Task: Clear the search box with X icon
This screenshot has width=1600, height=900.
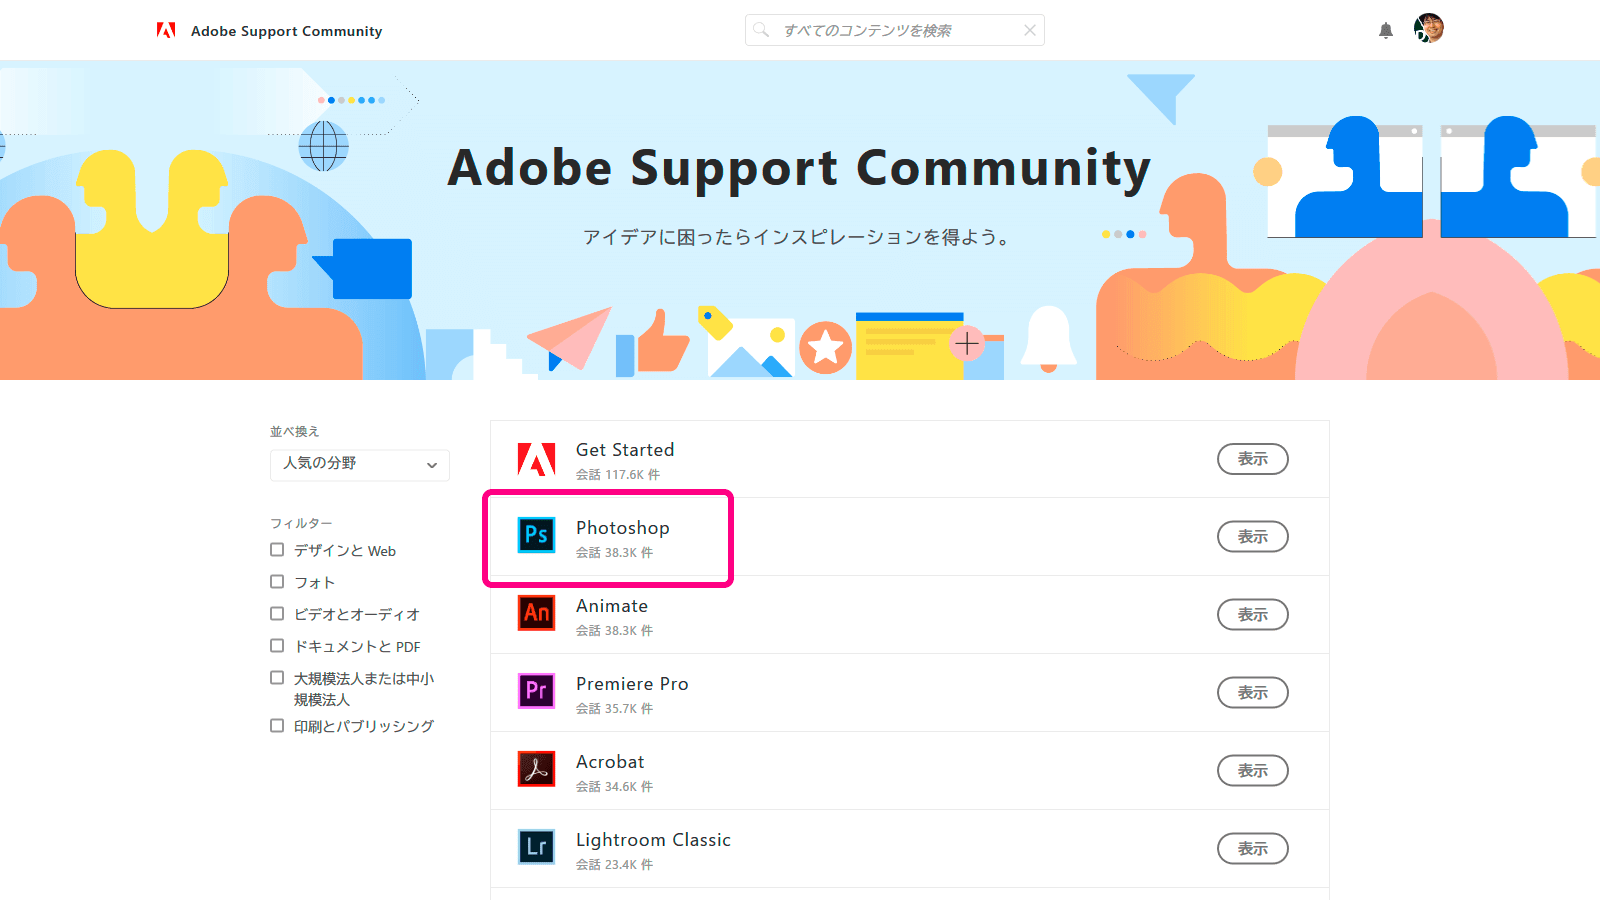Action: click(1029, 30)
